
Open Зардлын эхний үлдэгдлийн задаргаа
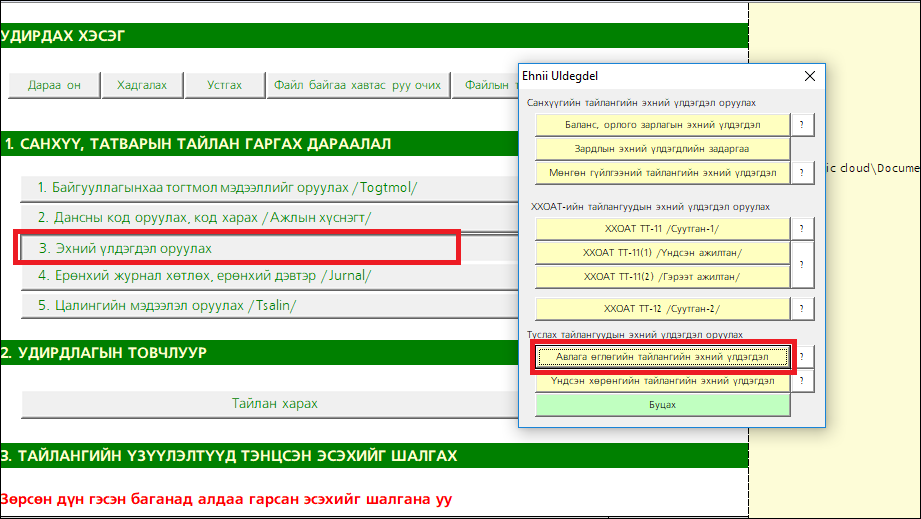tap(662, 149)
